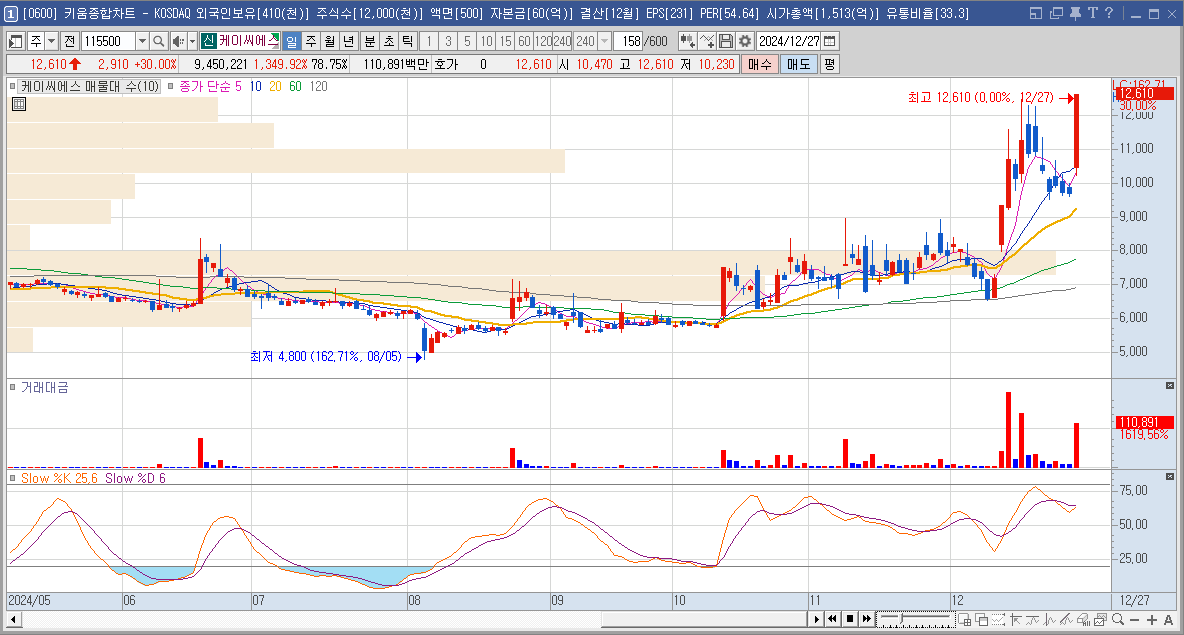The image size is (1184, 635).
Task: Click the pin window icon in title bar
Action: [1075, 13]
